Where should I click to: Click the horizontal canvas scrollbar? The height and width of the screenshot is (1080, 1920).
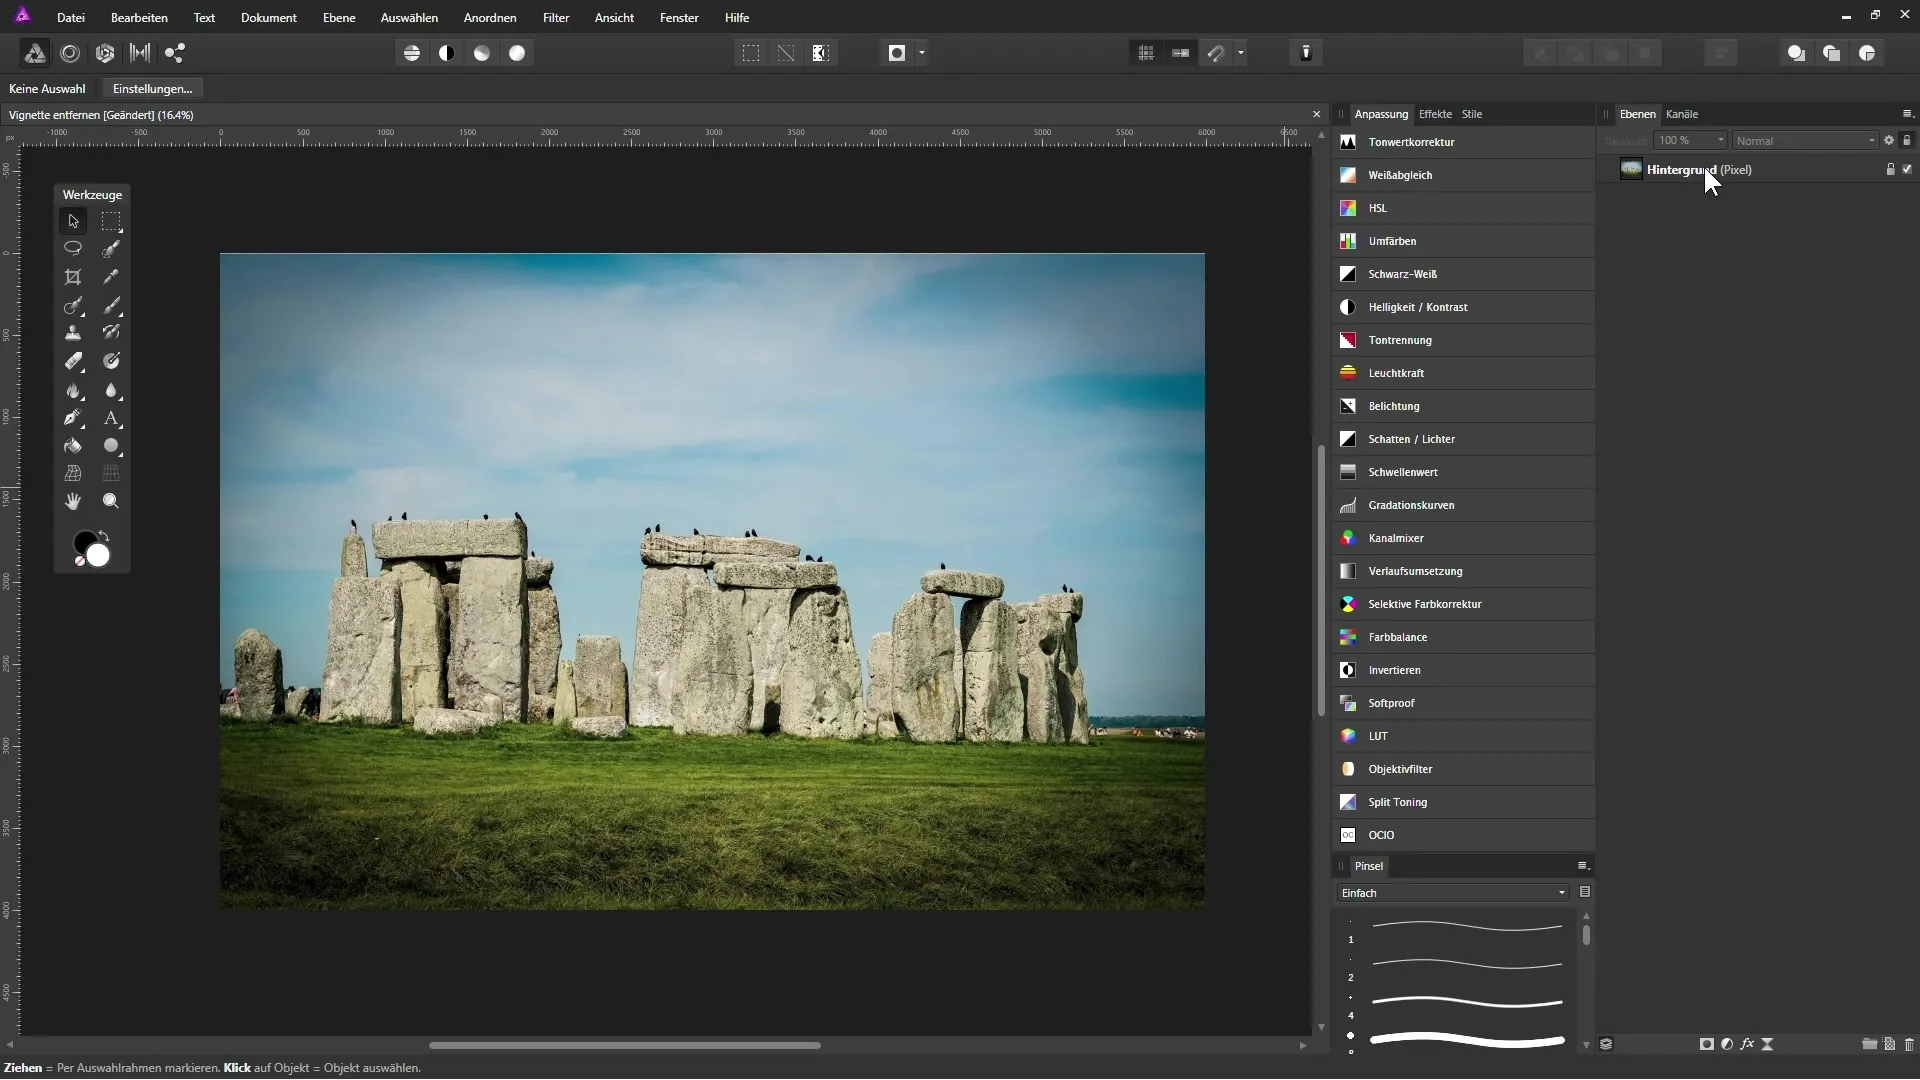pyautogui.click(x=625, y=1045)
